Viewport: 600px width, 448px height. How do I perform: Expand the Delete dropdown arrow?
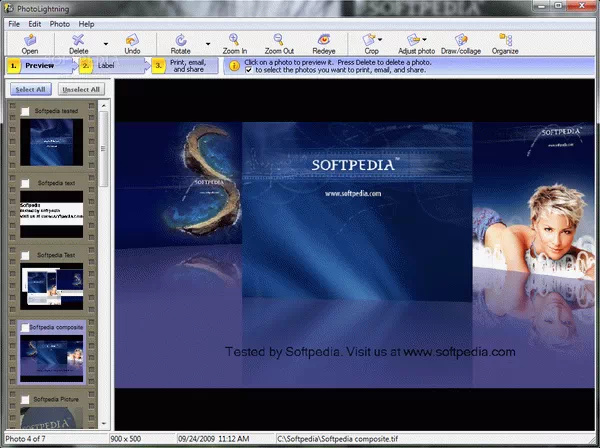106,43
